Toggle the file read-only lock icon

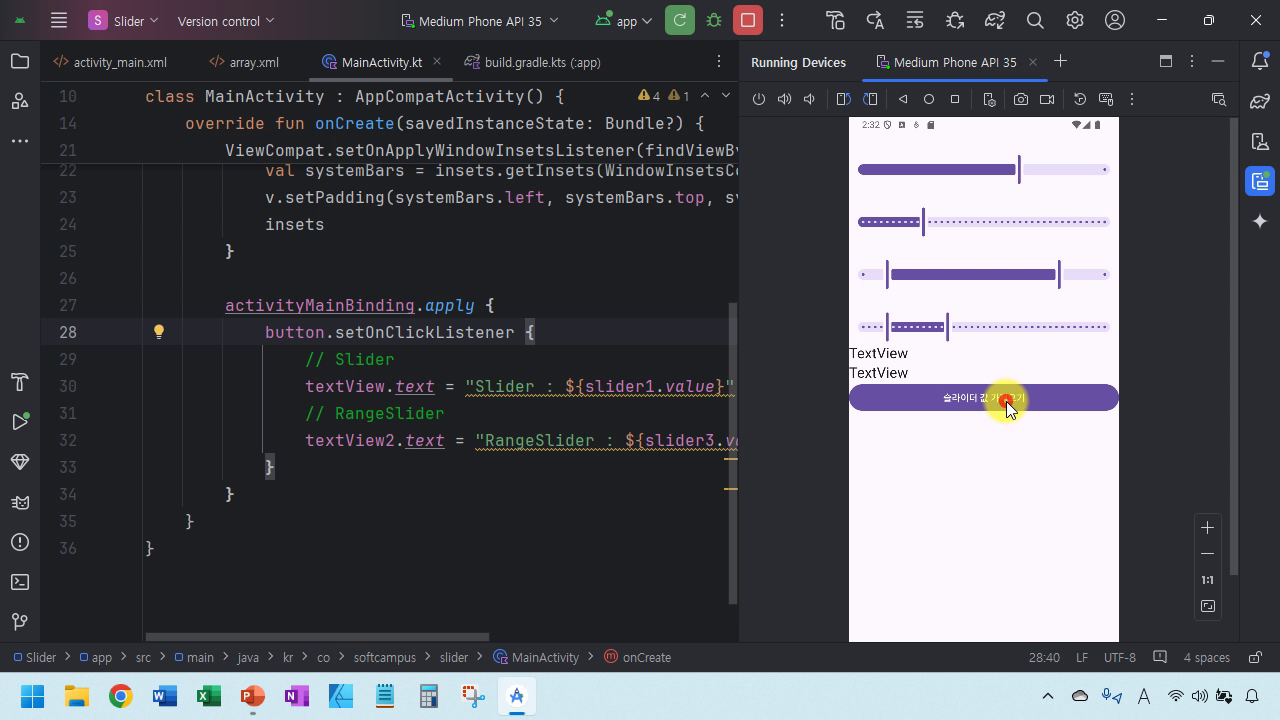coord(1254,657)
